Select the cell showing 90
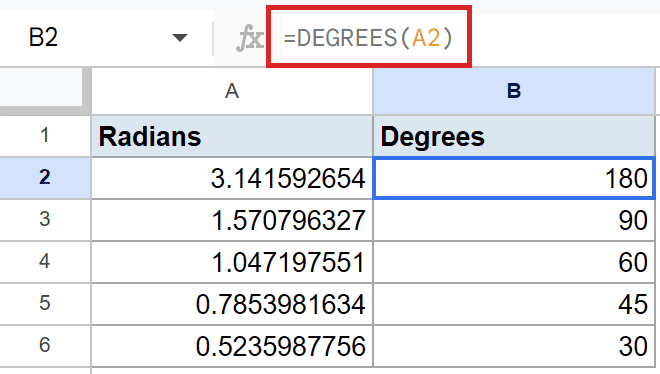 coord(514,220)
